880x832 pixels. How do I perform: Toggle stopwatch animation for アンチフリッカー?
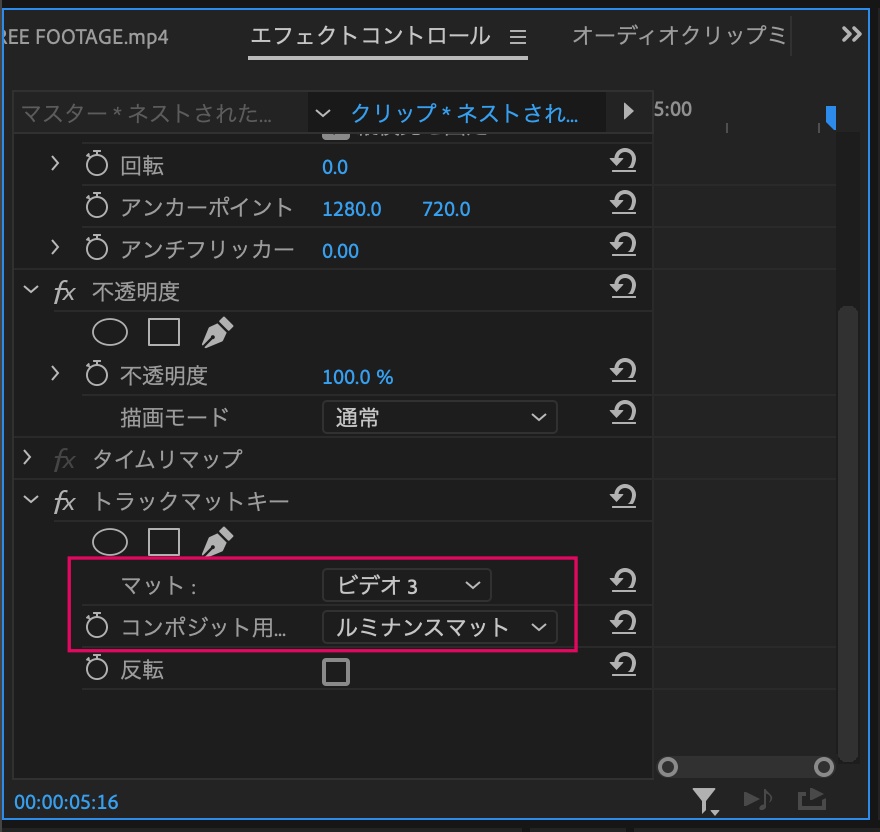click(x=97, y=248)
